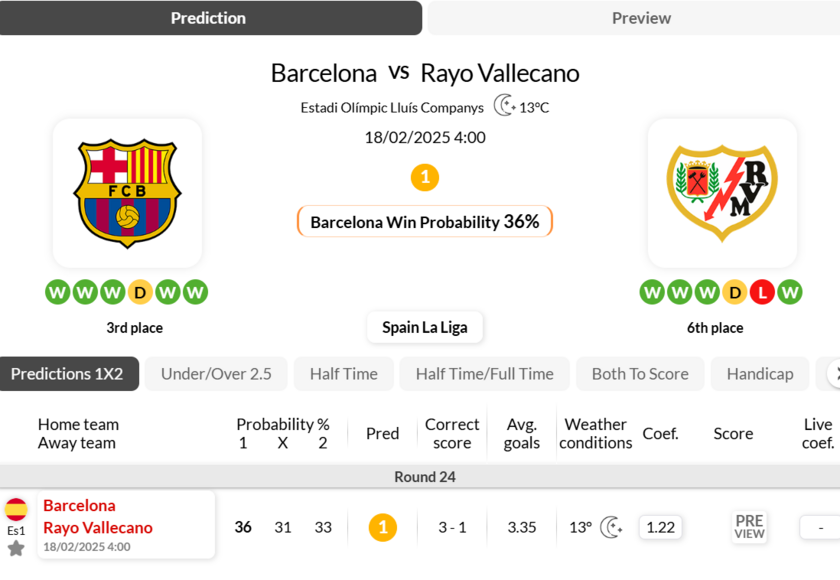840x580 pixels.
Task: Open the PRE VIEW match link
Action: (x=749, y=527)
